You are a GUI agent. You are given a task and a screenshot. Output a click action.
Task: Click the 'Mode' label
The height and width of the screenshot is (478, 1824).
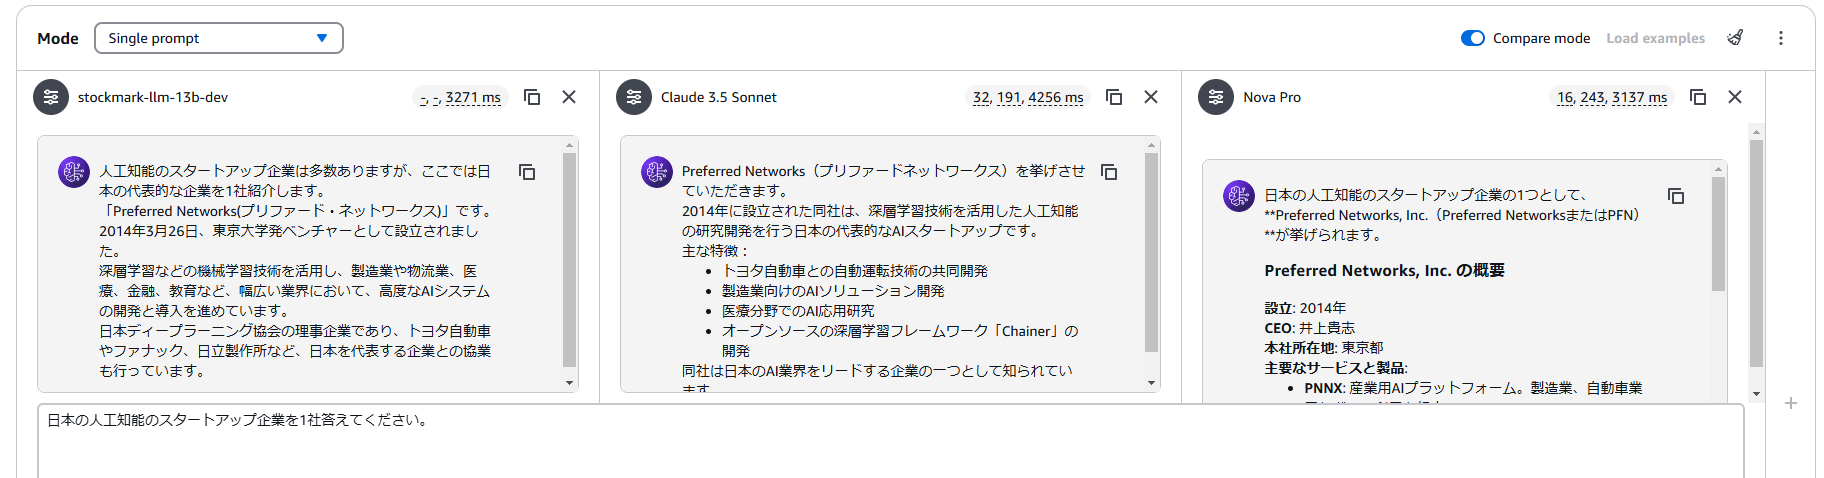[x=58, y=38]
